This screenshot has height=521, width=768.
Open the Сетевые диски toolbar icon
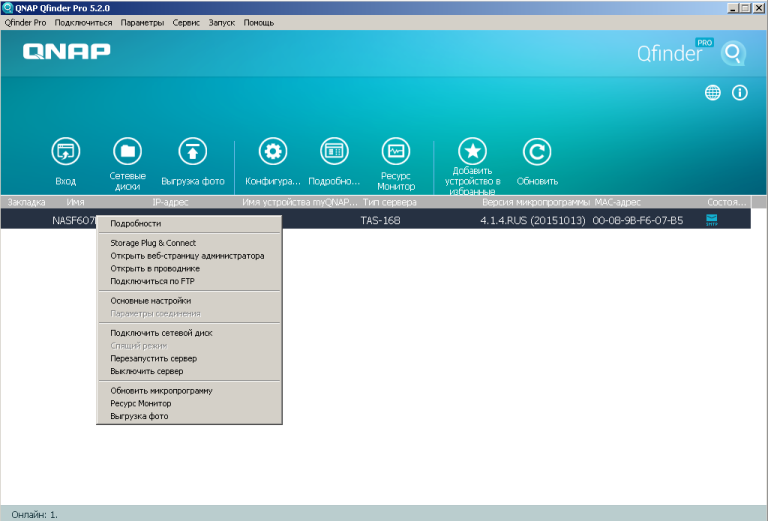tap(127, 151)
